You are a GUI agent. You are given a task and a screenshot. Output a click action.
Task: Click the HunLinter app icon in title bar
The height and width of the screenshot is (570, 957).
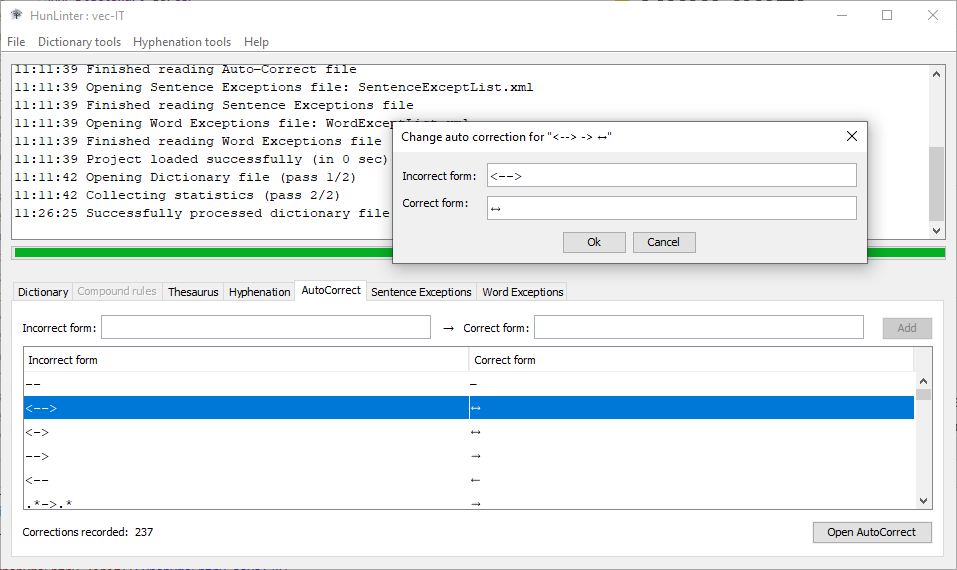pyautogui.click(x=16, y=15)
